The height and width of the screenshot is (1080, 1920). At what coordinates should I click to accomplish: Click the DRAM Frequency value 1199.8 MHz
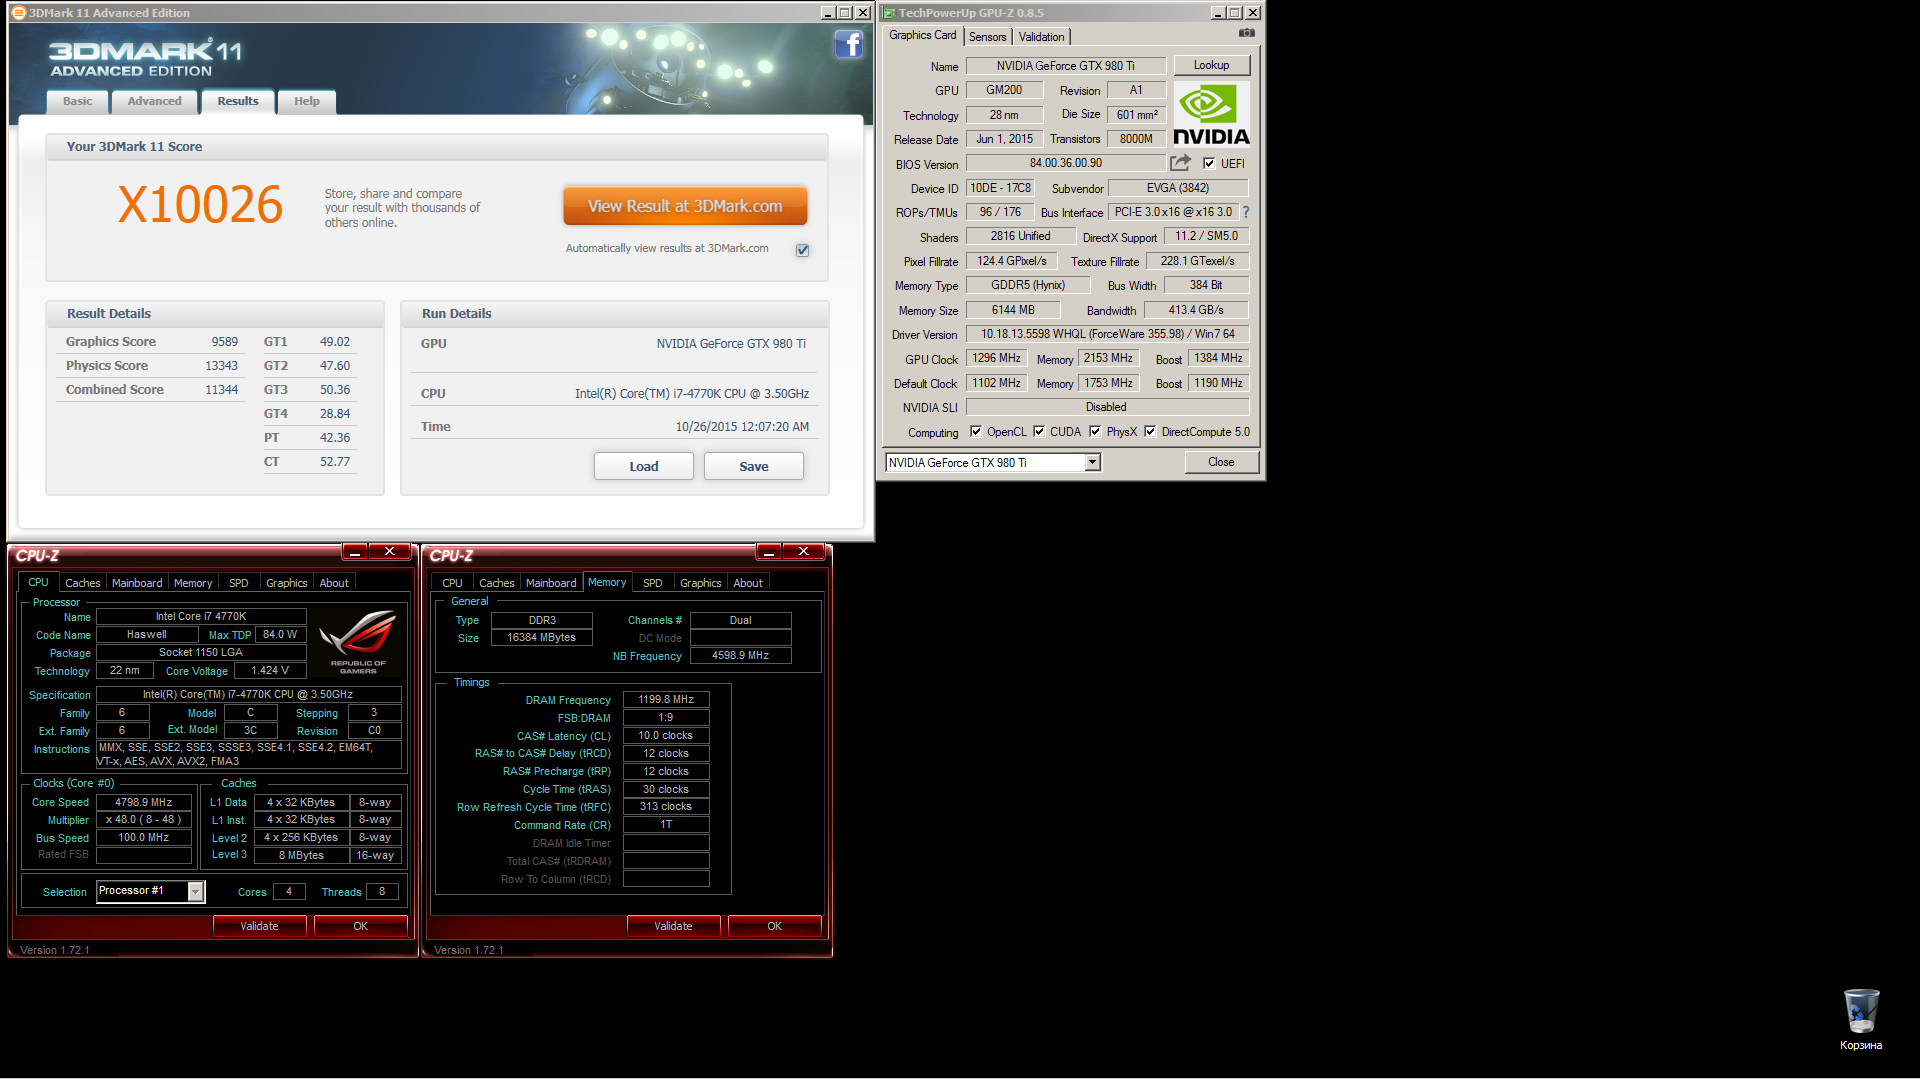(x=666, y=699)
